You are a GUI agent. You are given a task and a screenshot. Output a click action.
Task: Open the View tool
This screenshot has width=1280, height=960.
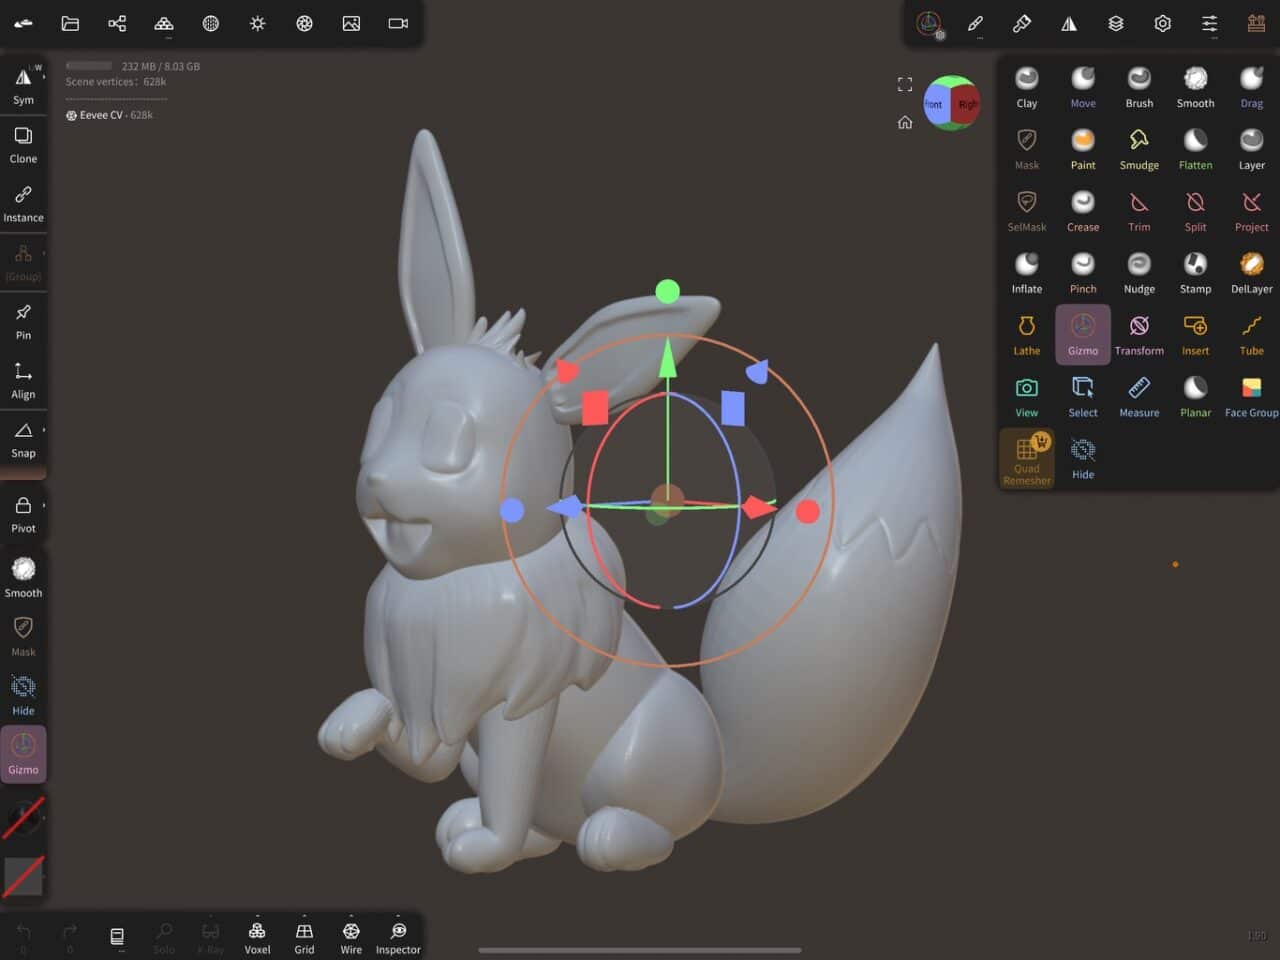coord(1026,397)
